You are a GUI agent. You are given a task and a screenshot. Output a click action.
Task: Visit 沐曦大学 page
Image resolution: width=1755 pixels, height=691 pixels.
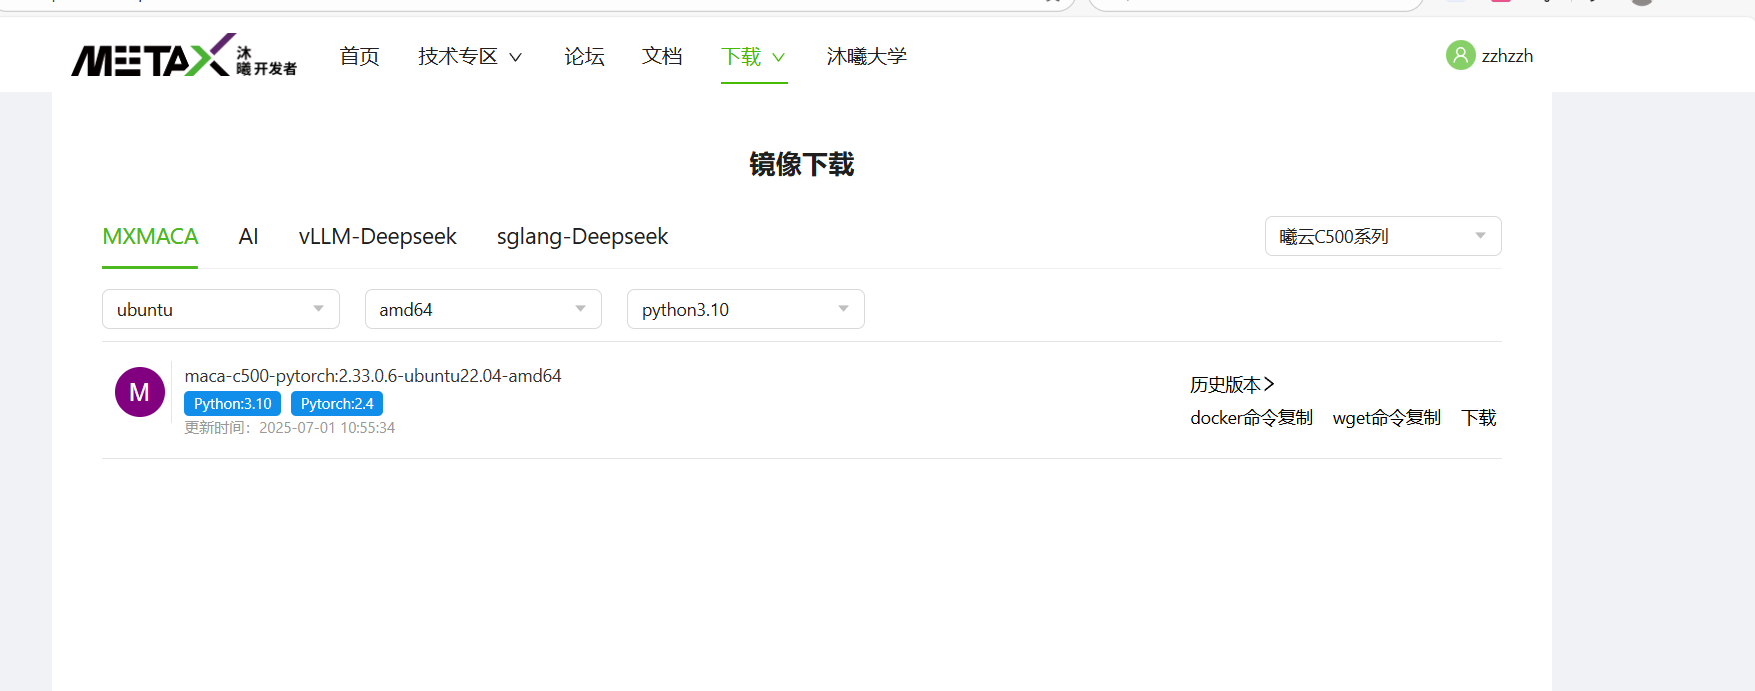pyautogui.click(x=866, y=56)
